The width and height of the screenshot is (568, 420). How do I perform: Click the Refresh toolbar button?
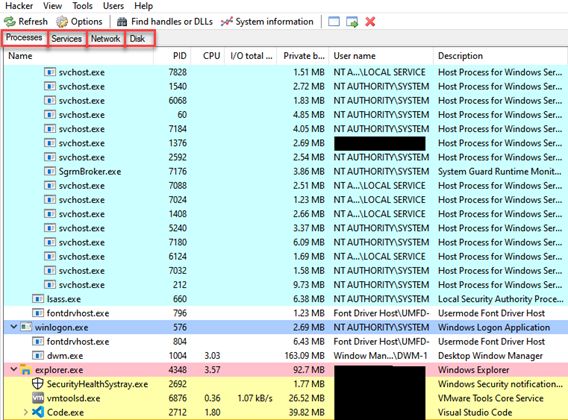point(26,22)
